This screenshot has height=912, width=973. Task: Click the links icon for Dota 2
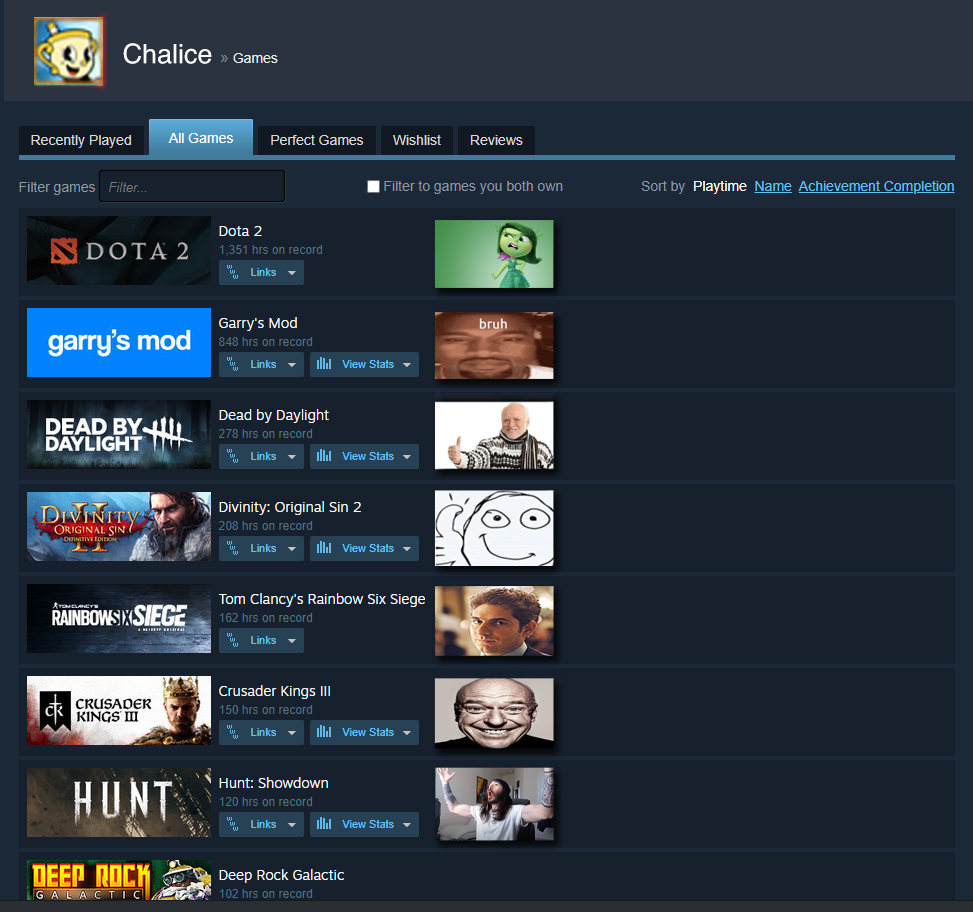(233, 272)
